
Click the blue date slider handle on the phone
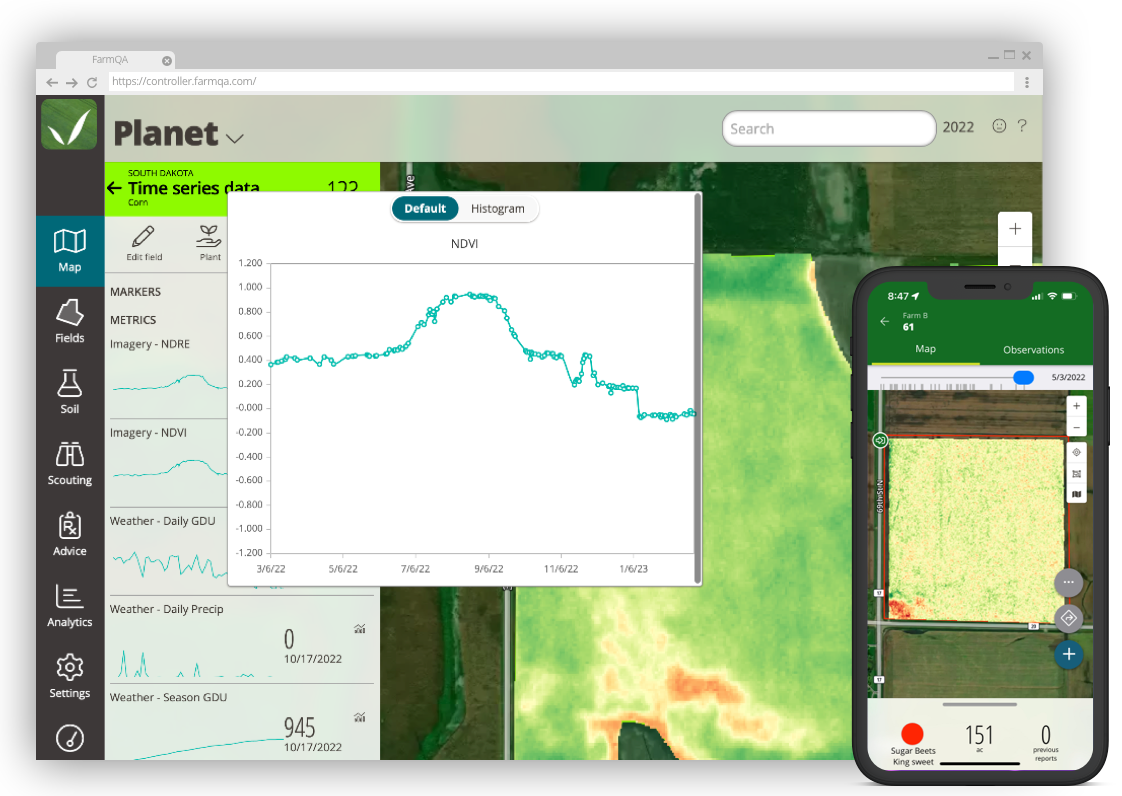1023,377
